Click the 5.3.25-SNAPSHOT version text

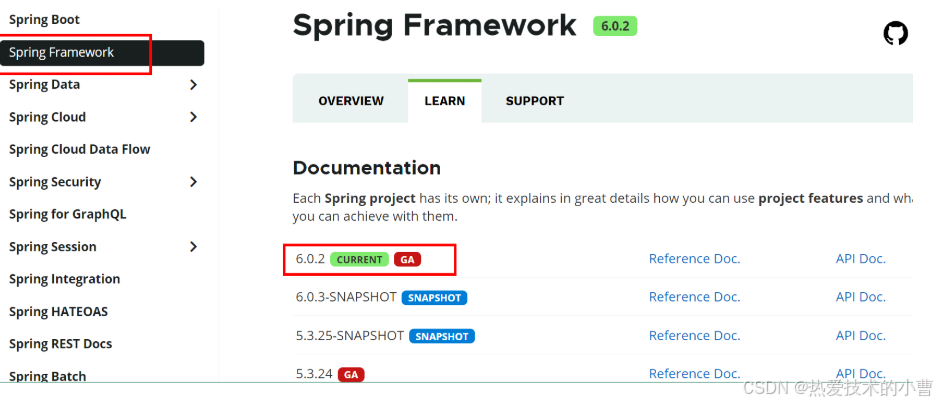click(350, 335)
